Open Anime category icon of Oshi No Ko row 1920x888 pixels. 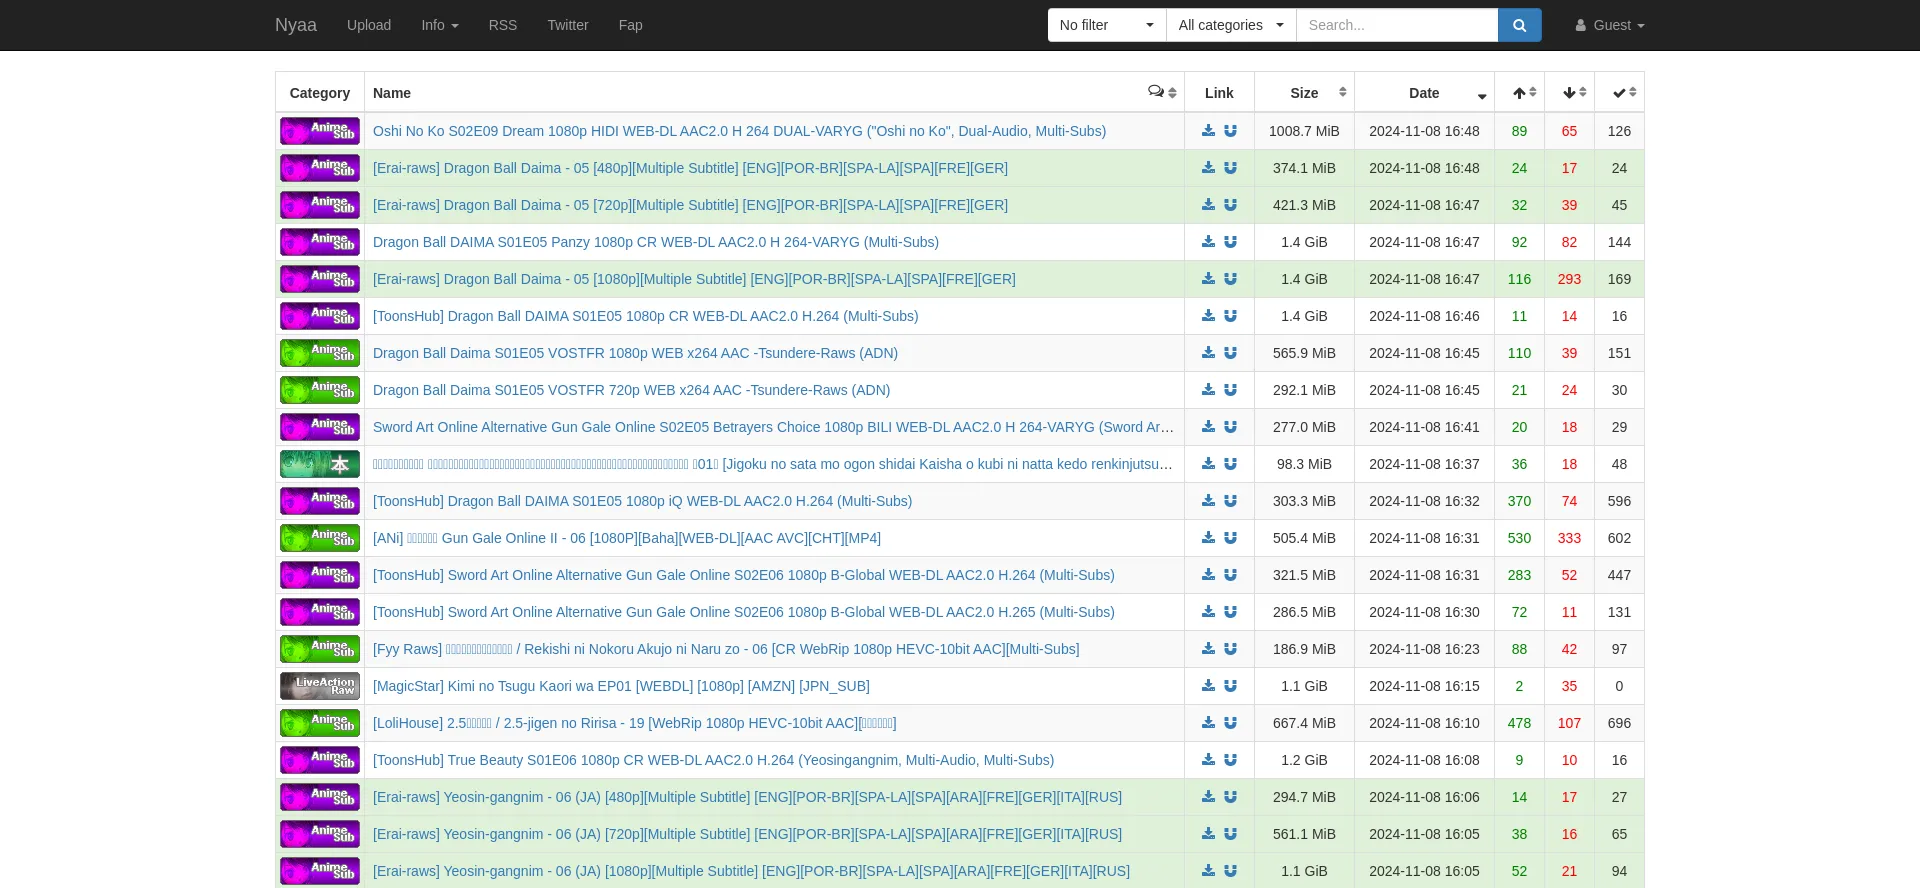(320, 131)
